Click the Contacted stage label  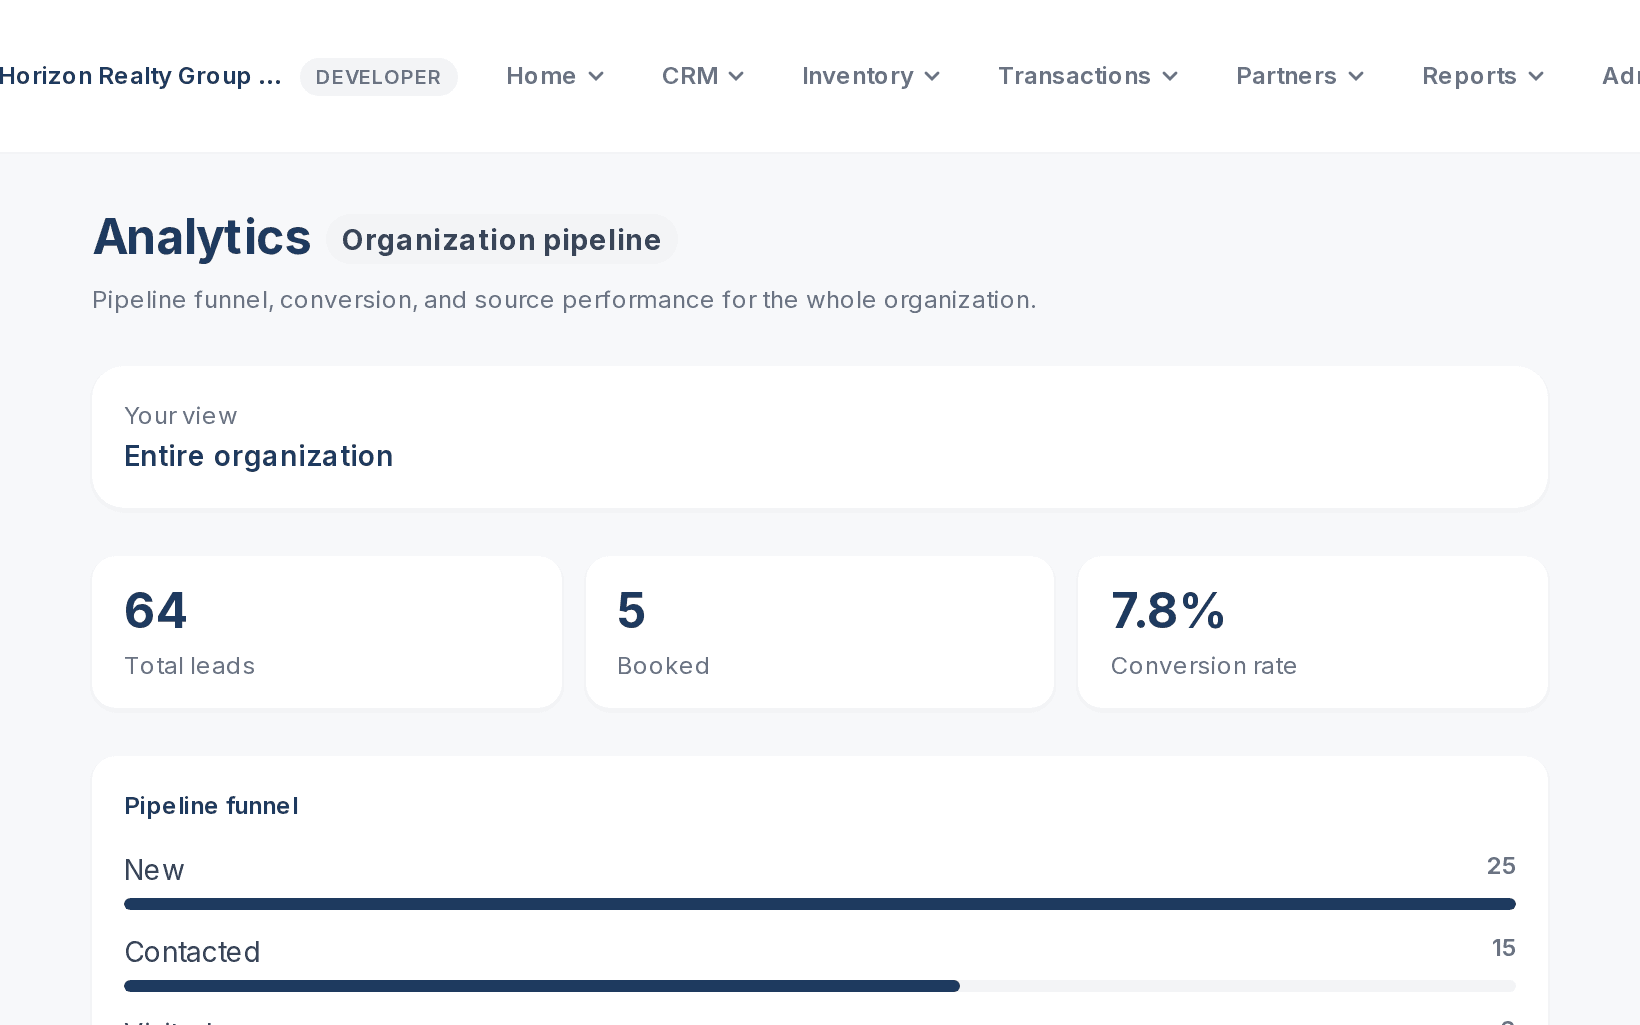pos(192,952)
